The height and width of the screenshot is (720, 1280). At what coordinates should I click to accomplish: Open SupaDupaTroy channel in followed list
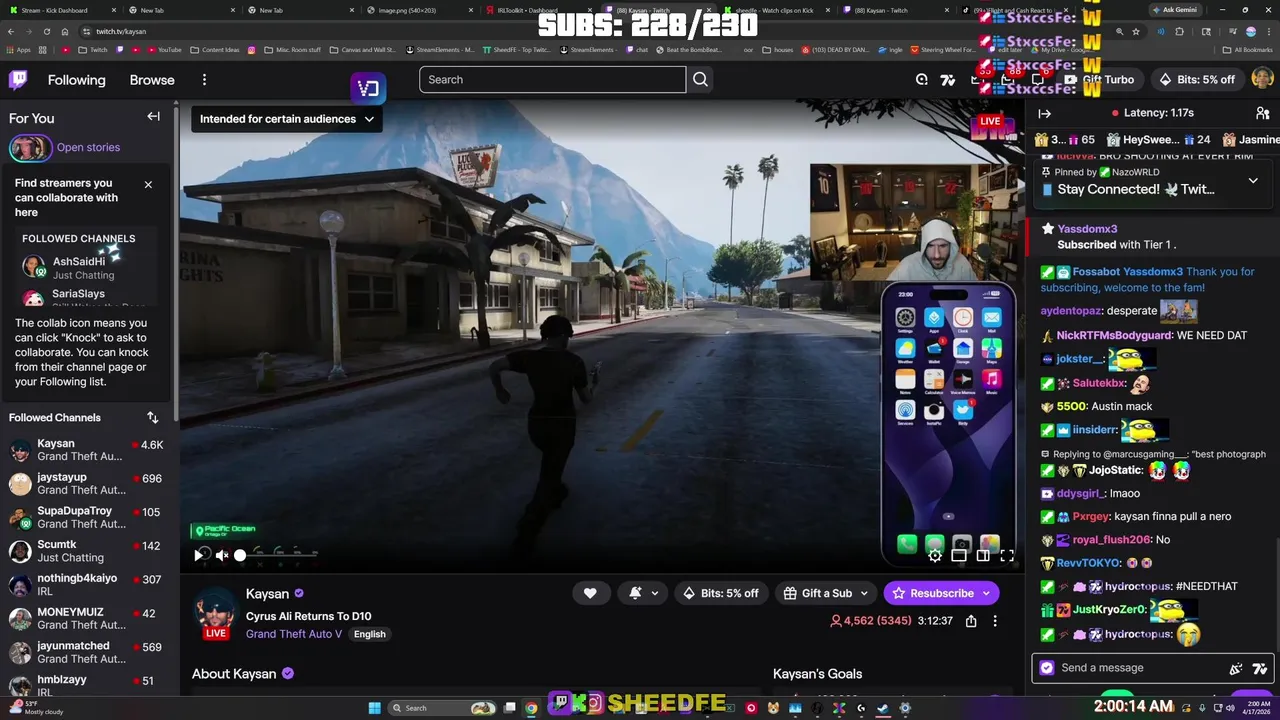click(85, 517)
